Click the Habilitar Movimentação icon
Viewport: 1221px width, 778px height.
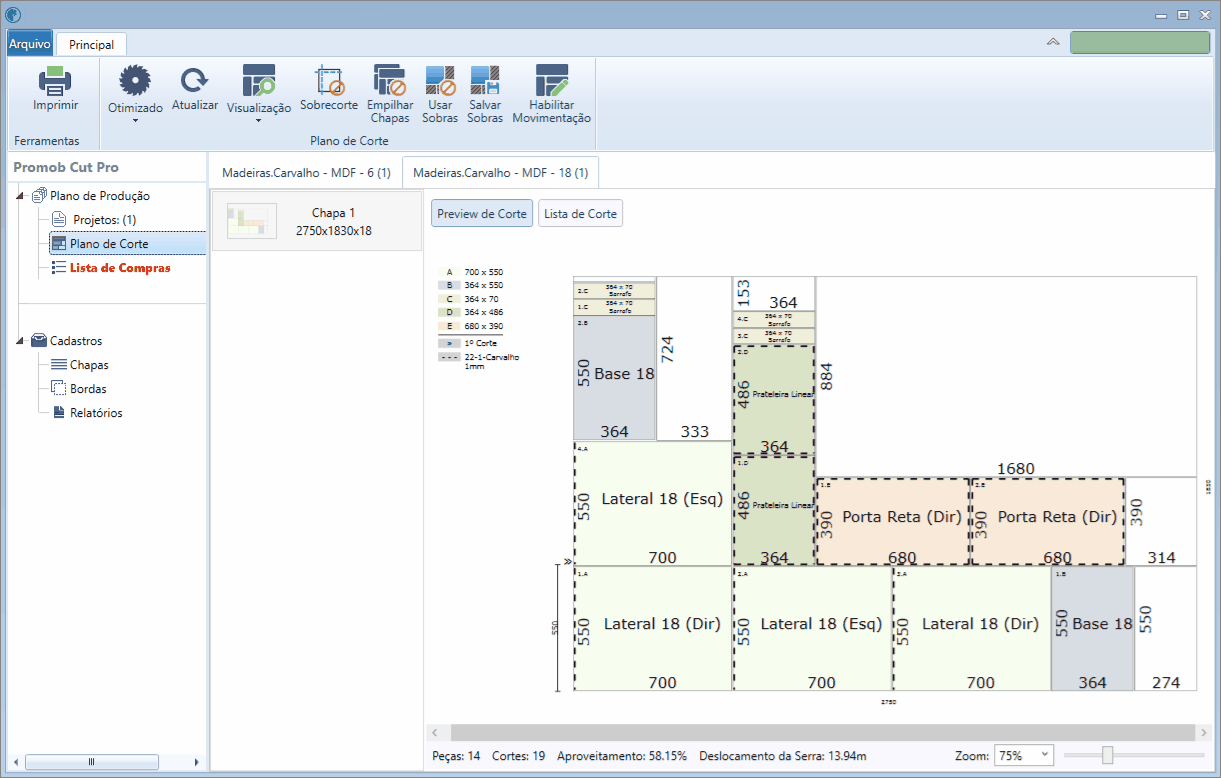552,80
